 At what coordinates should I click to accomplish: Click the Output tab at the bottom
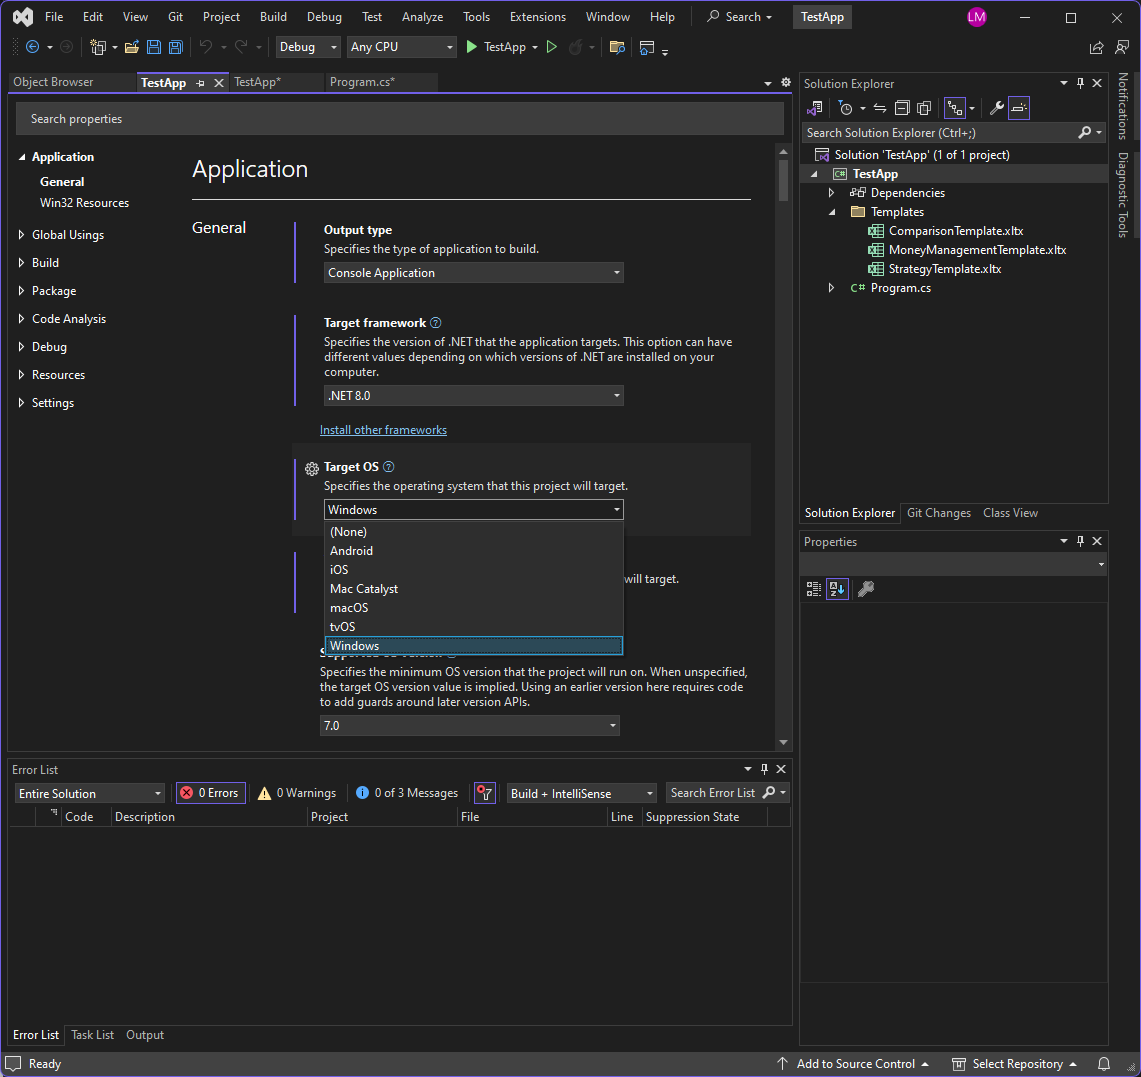coord(145,1035)
